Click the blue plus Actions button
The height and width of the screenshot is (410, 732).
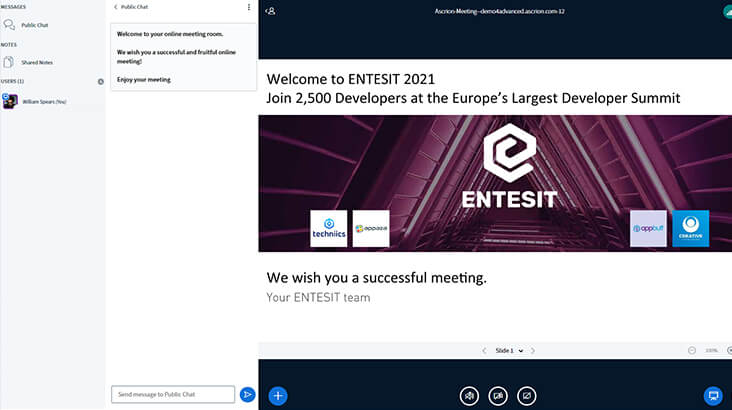coord(278,395)
